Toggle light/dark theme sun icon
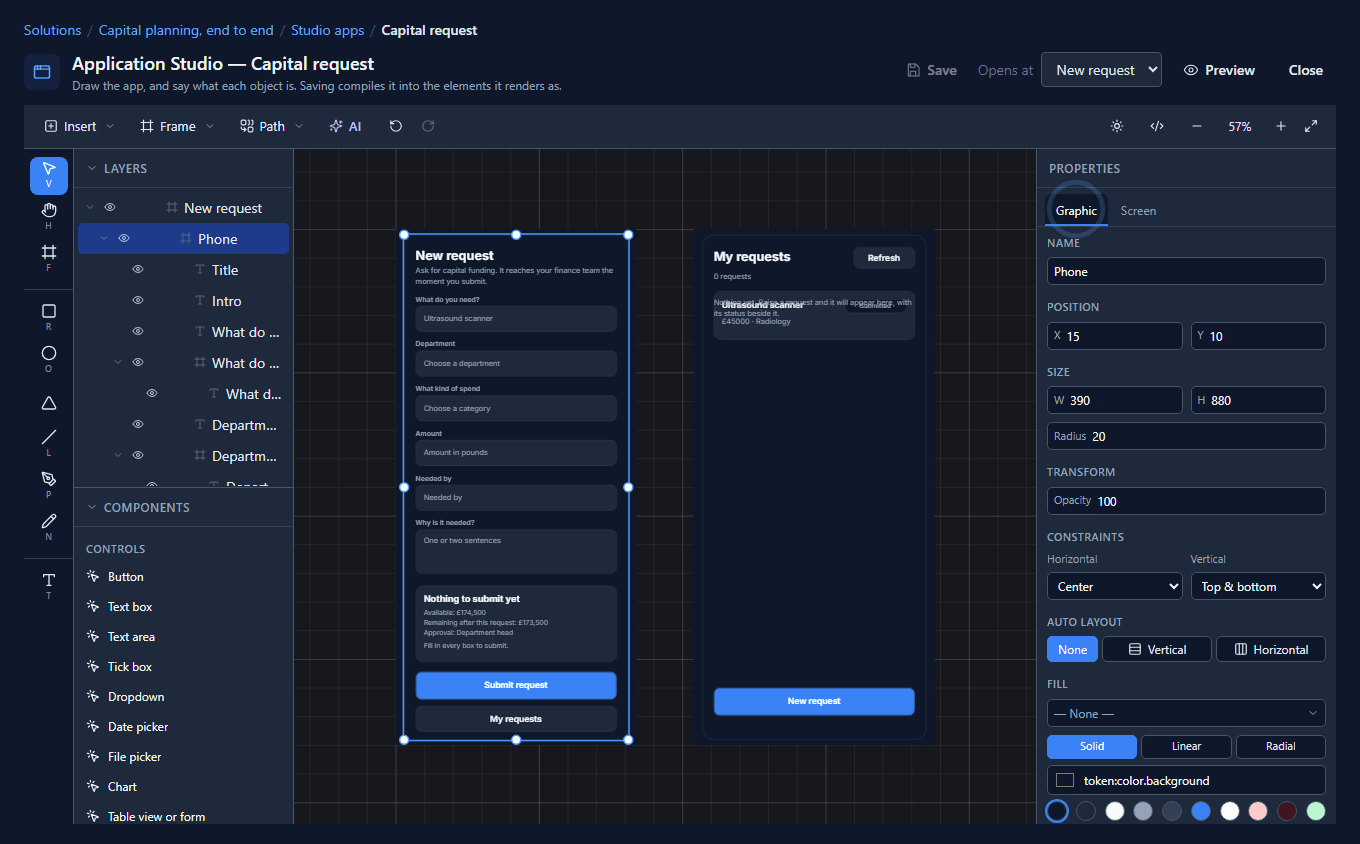The height and width of the screenshot is (844, 1360). [1117, 126]
